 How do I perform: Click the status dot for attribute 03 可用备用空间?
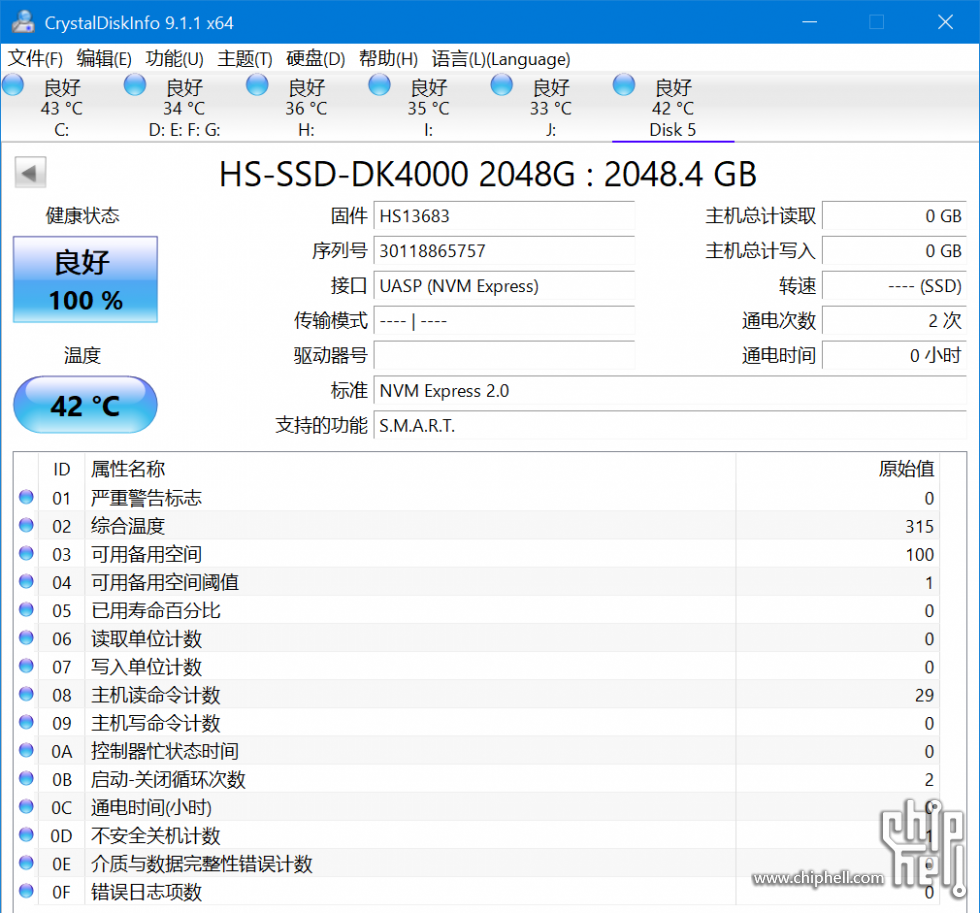26,553
